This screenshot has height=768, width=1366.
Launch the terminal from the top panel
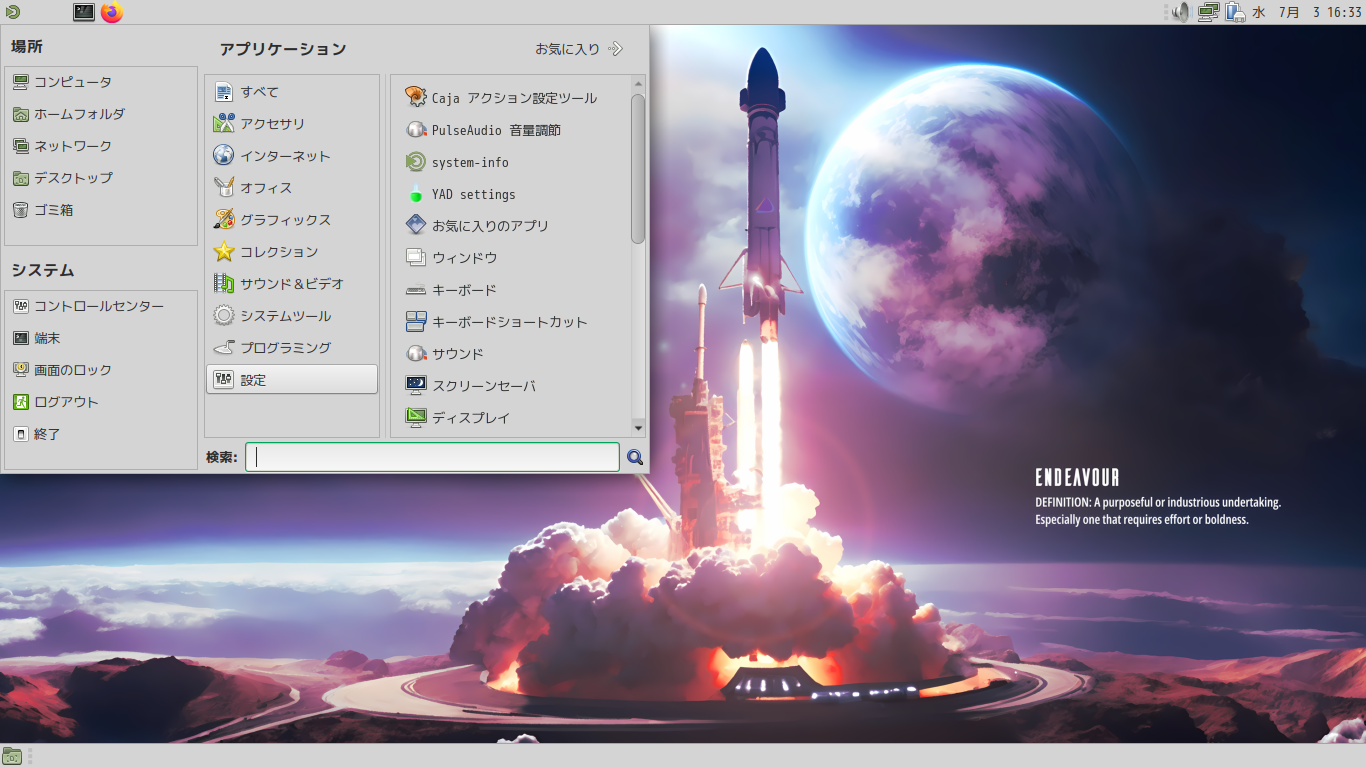click(x=84, y=12)
